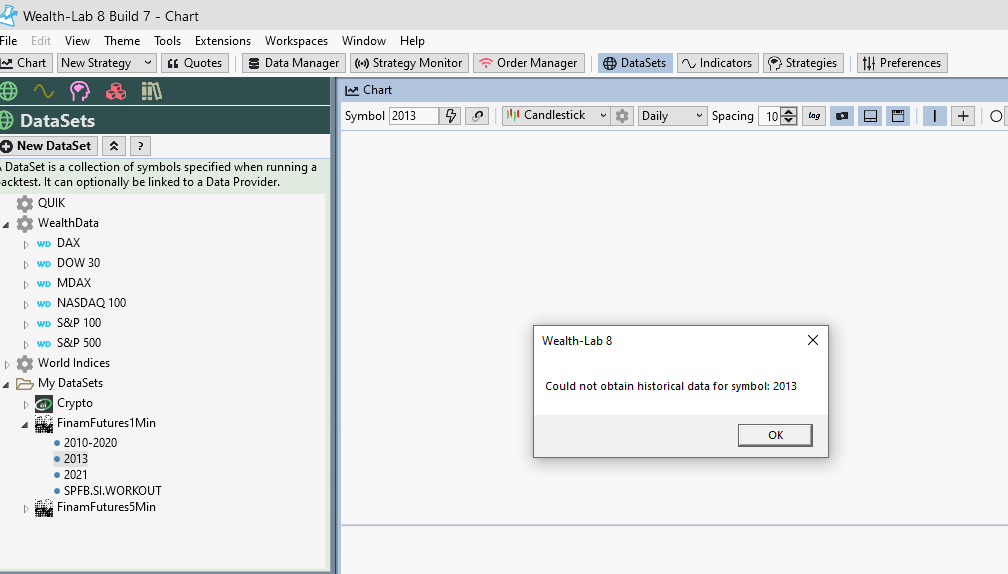Screen dimensions: 1008x574
Task: Click OK in the error dialog
Action: tap(775, 435)
